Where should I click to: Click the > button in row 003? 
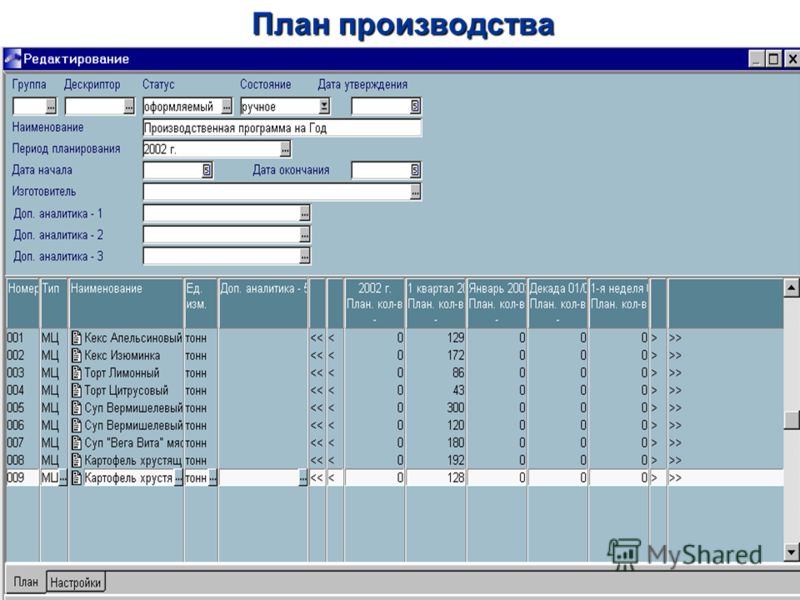click(655, 373)
